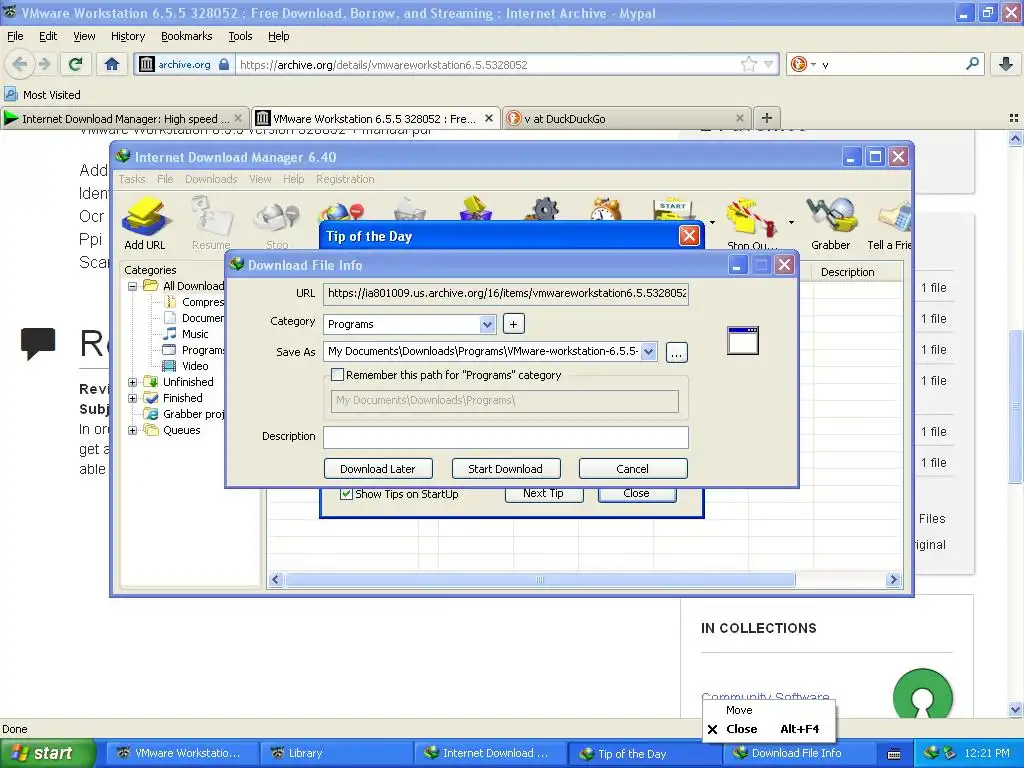Click right arrow of IDM horizontal scrollbar
The image size is (1024, 768).
tap(893, 580)
